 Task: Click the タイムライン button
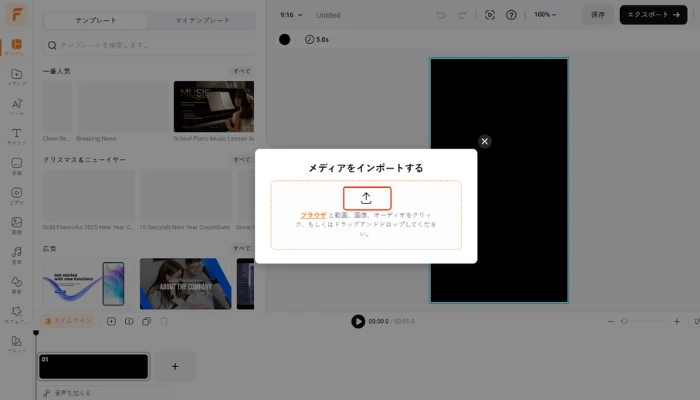(x=68, y=321)
